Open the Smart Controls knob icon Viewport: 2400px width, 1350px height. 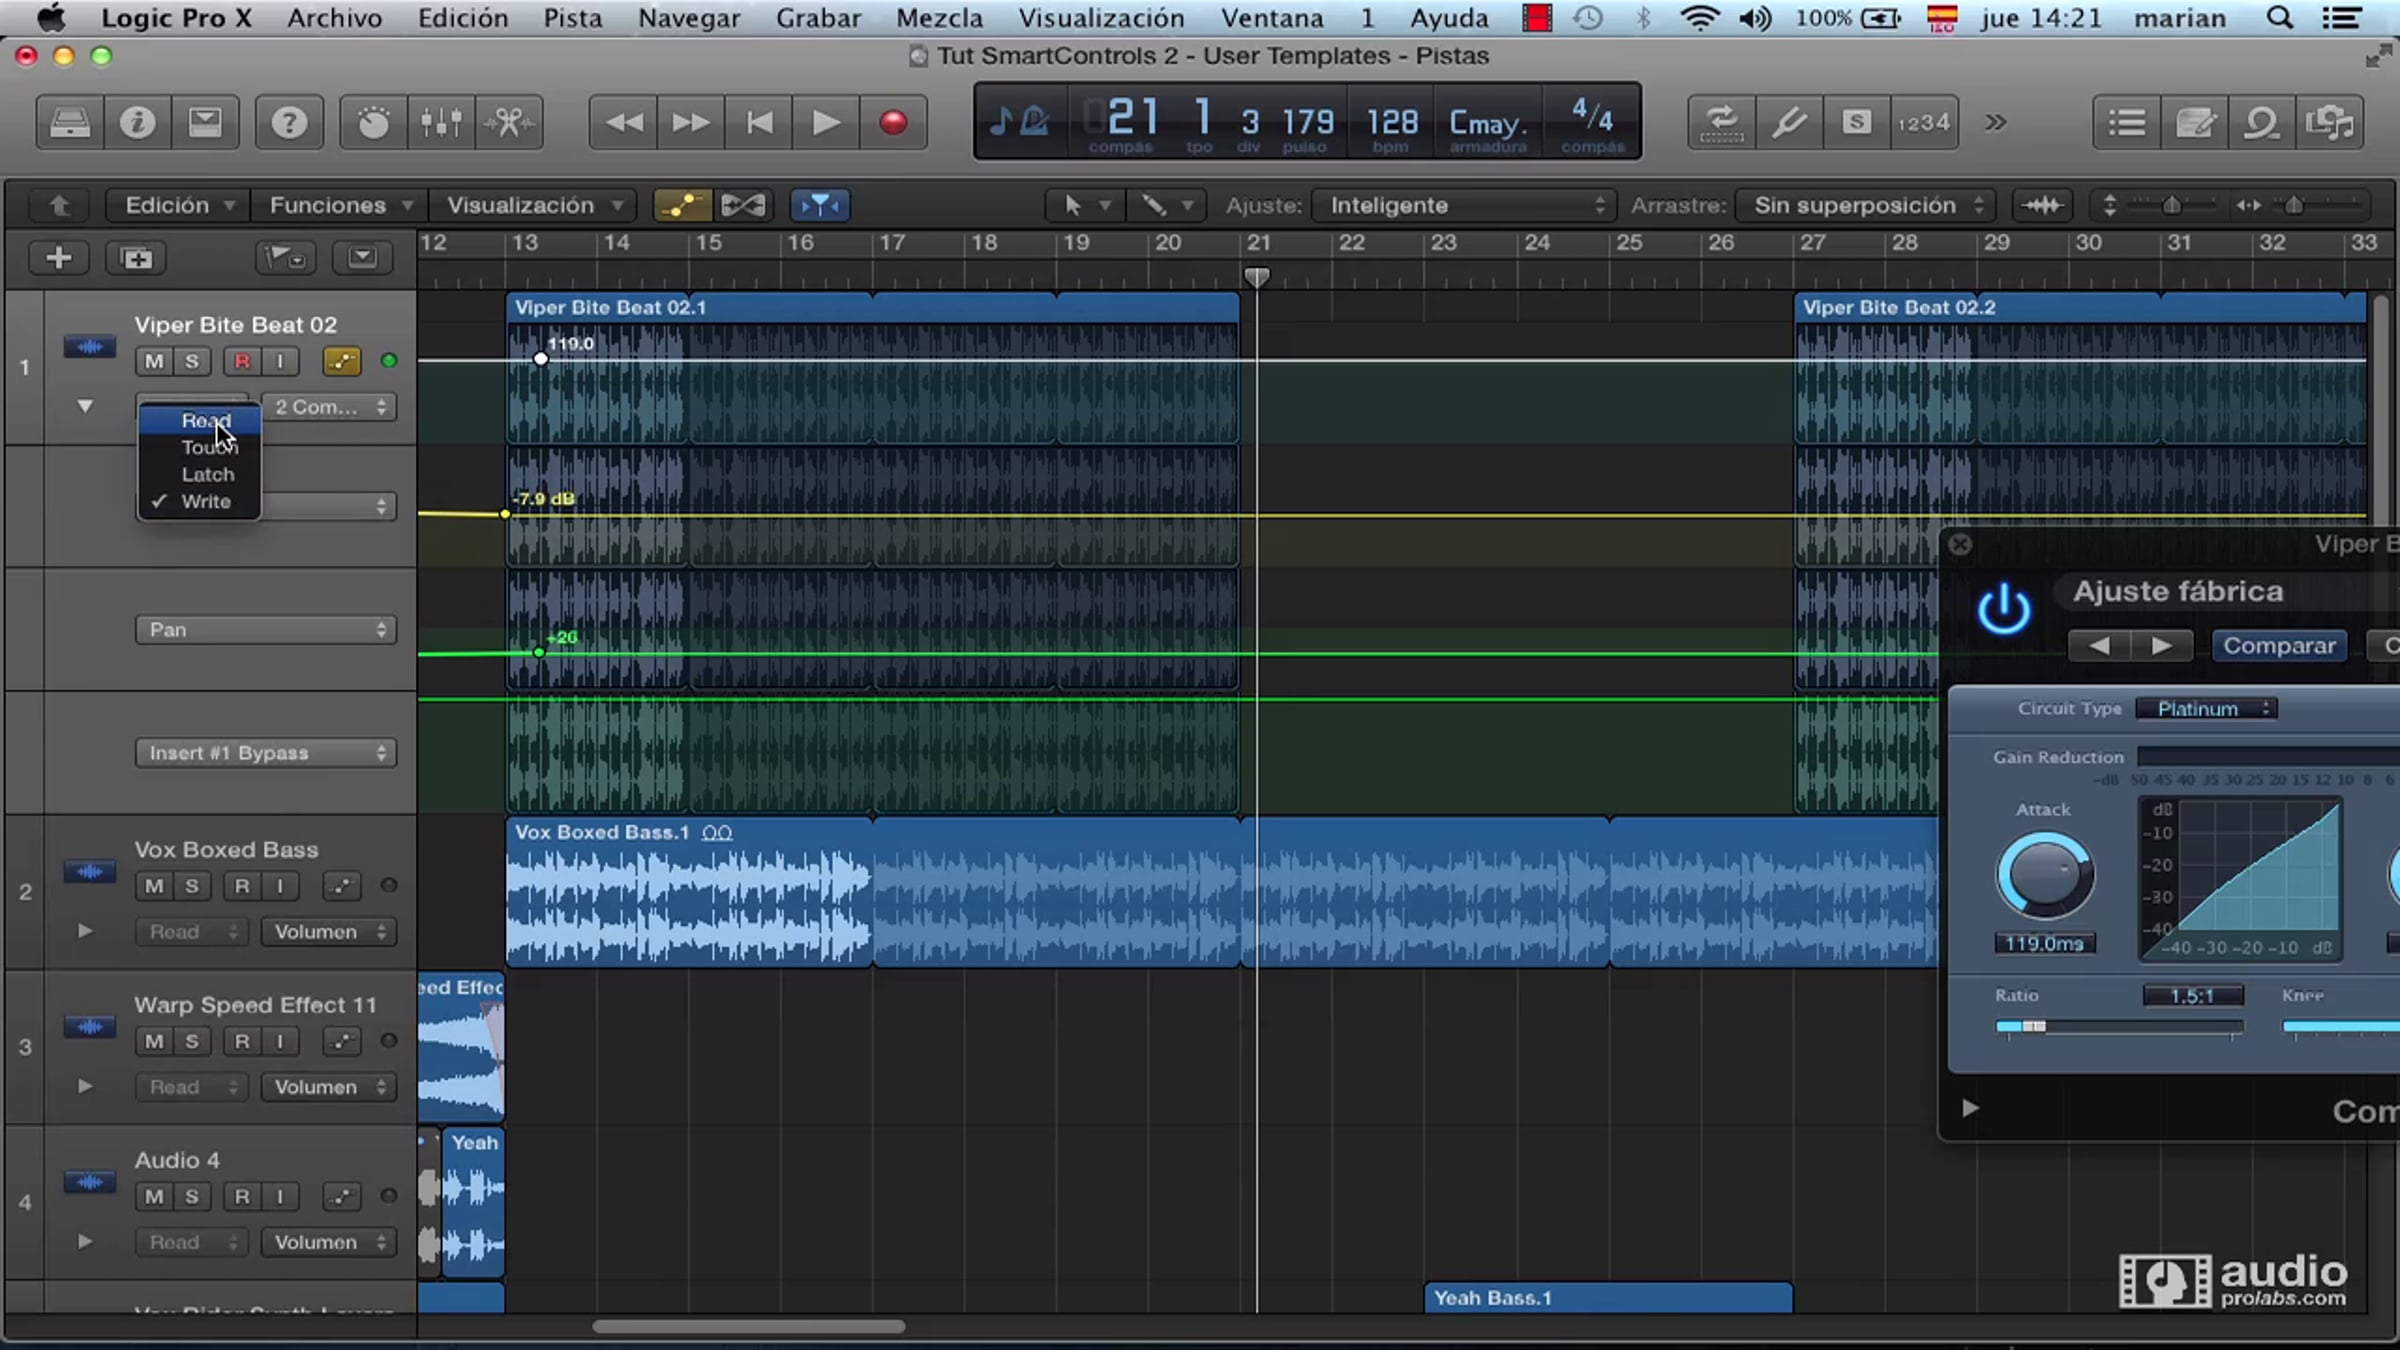click(373, 122)
